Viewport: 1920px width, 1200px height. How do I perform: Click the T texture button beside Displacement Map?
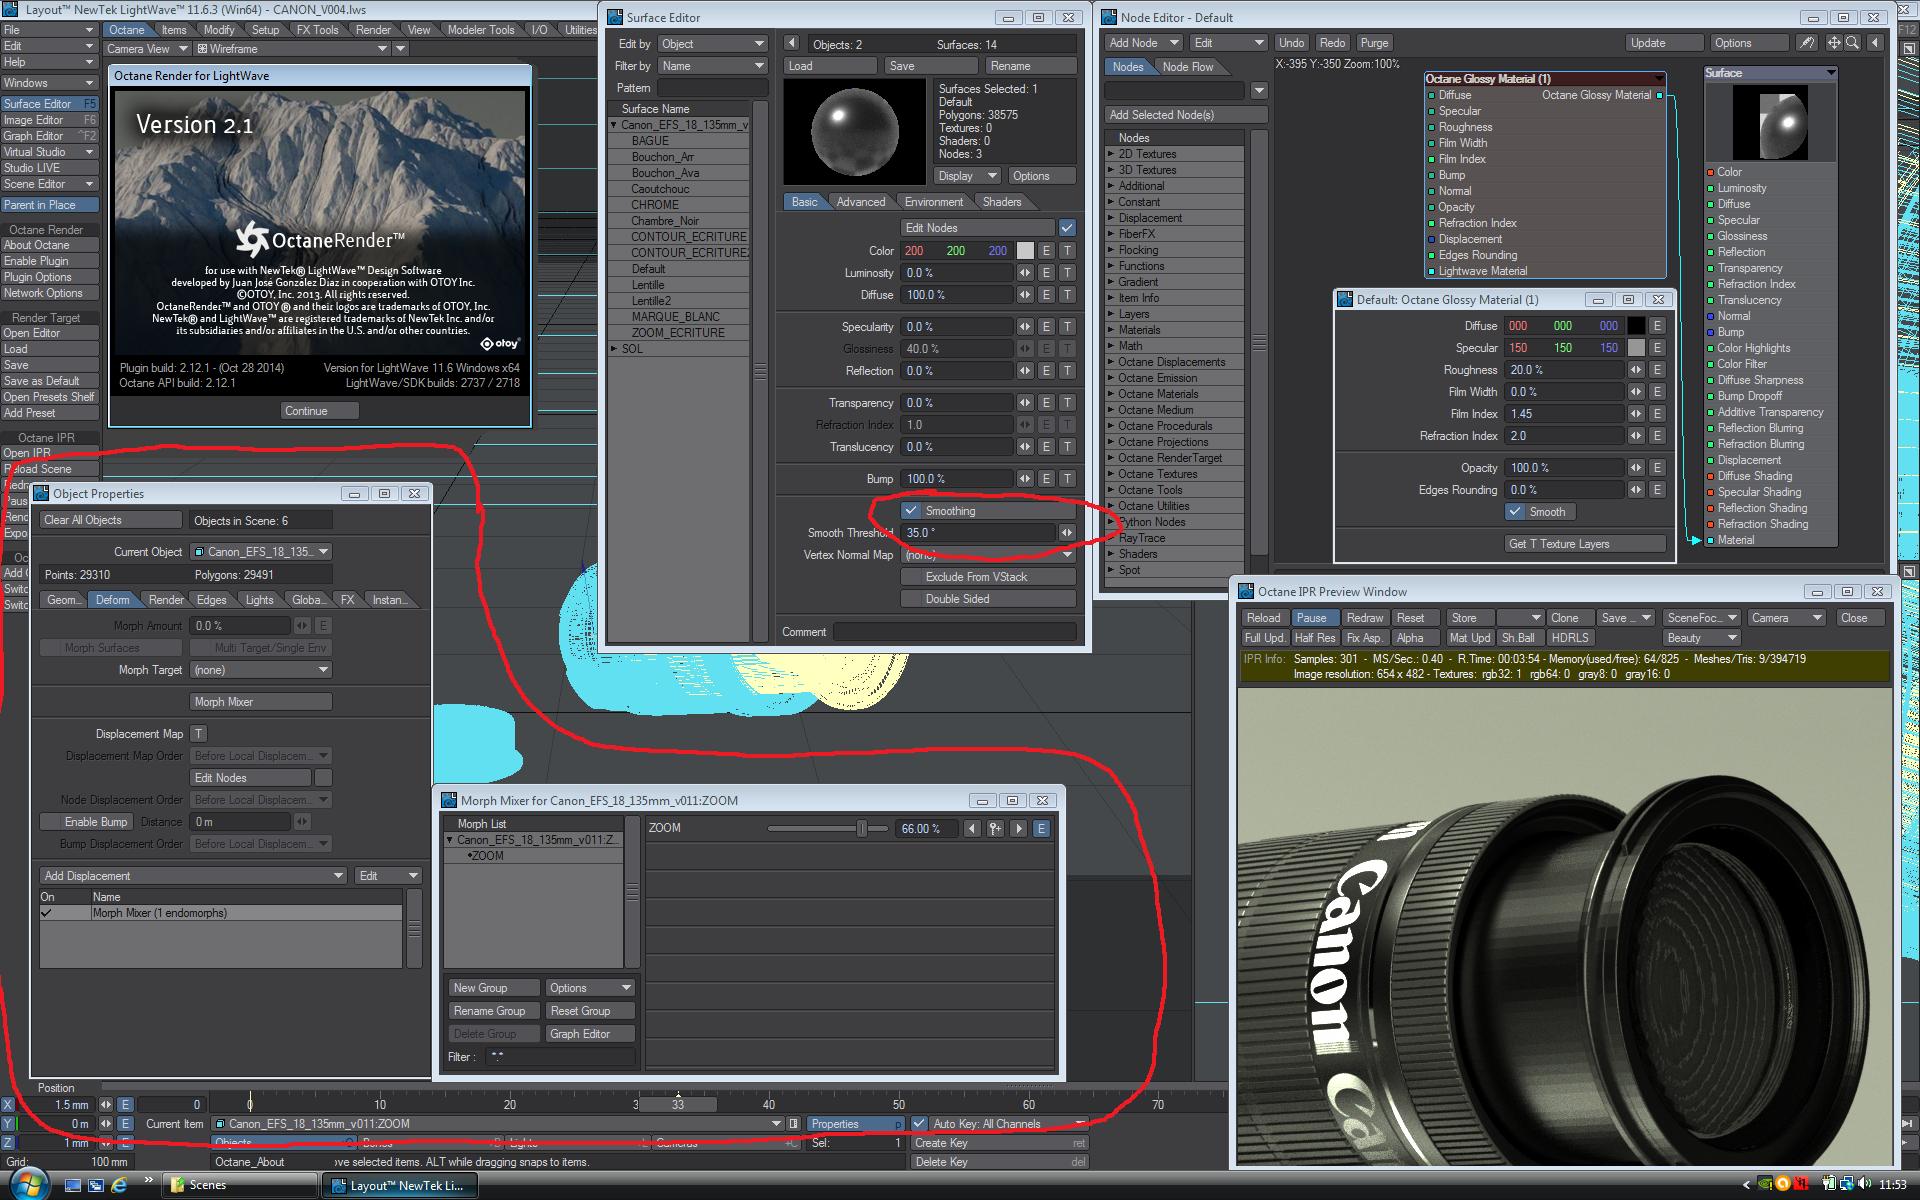point(198,734)
